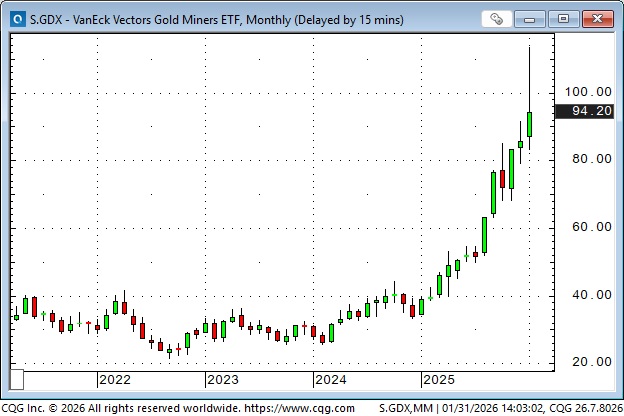This screenshot has height=416, width=624.
Task: Click the latest green candle with long wick
Action: point(529,124)
